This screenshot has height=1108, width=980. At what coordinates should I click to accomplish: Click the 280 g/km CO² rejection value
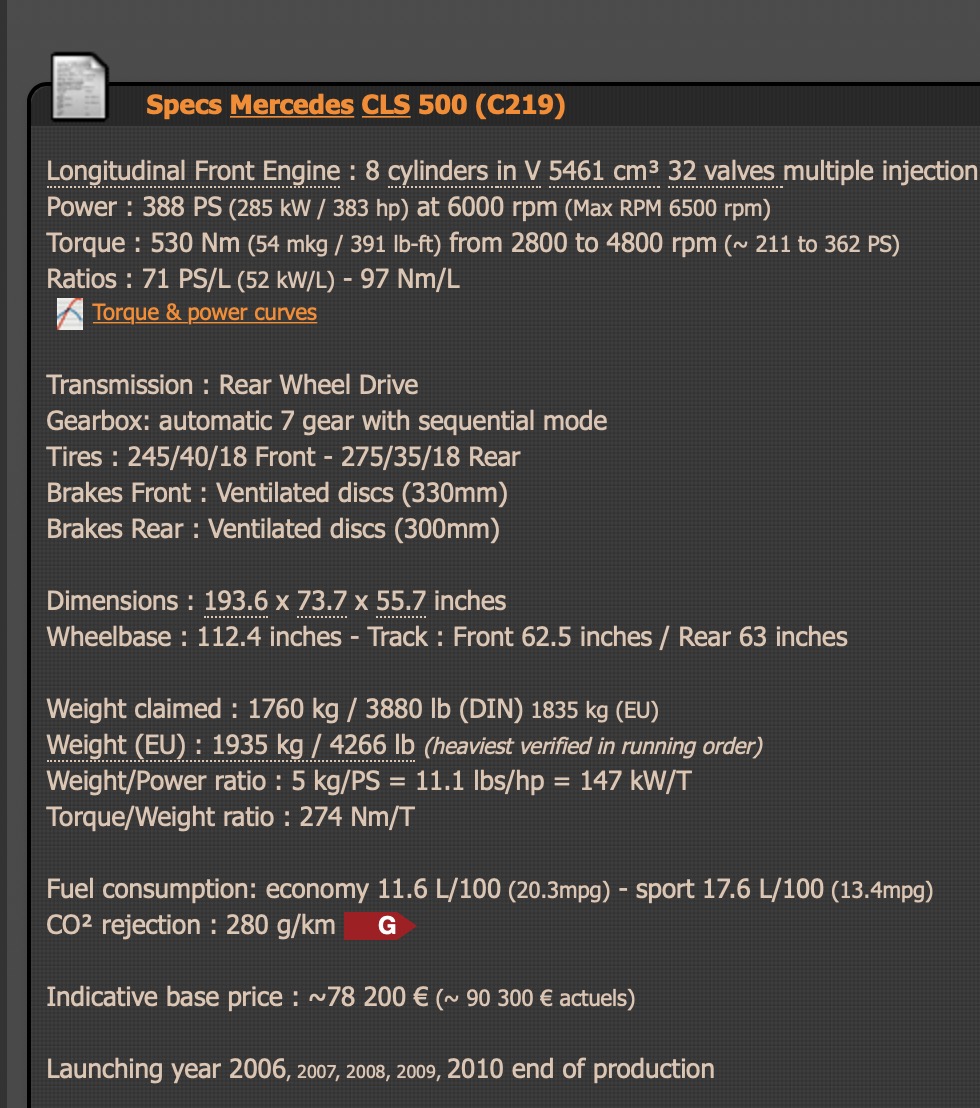[x=281, y=926]
